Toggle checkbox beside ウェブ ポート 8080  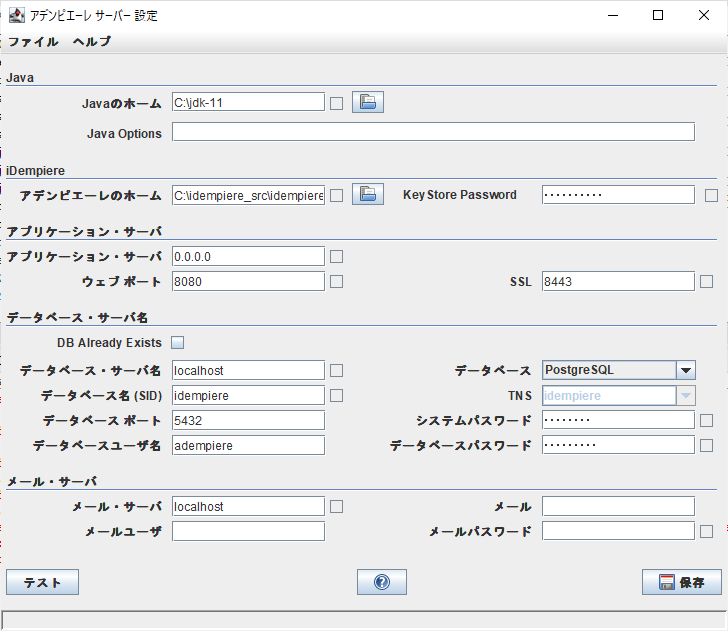337,282
